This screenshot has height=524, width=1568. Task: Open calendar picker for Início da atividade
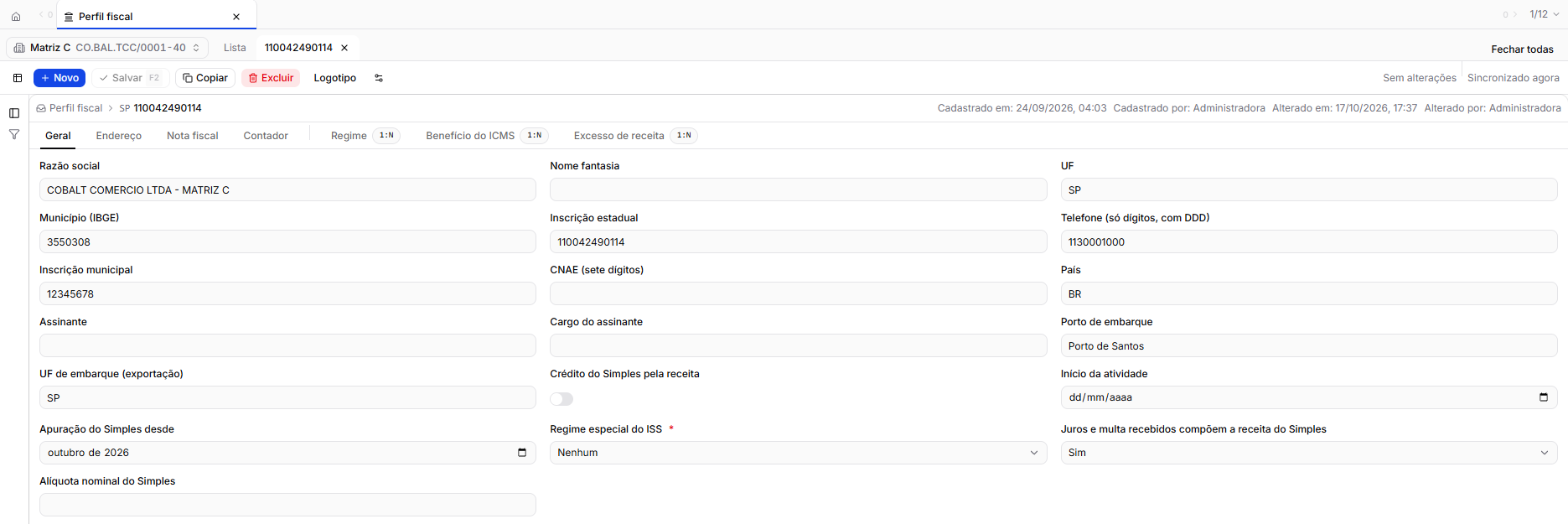click(1543, 398)
